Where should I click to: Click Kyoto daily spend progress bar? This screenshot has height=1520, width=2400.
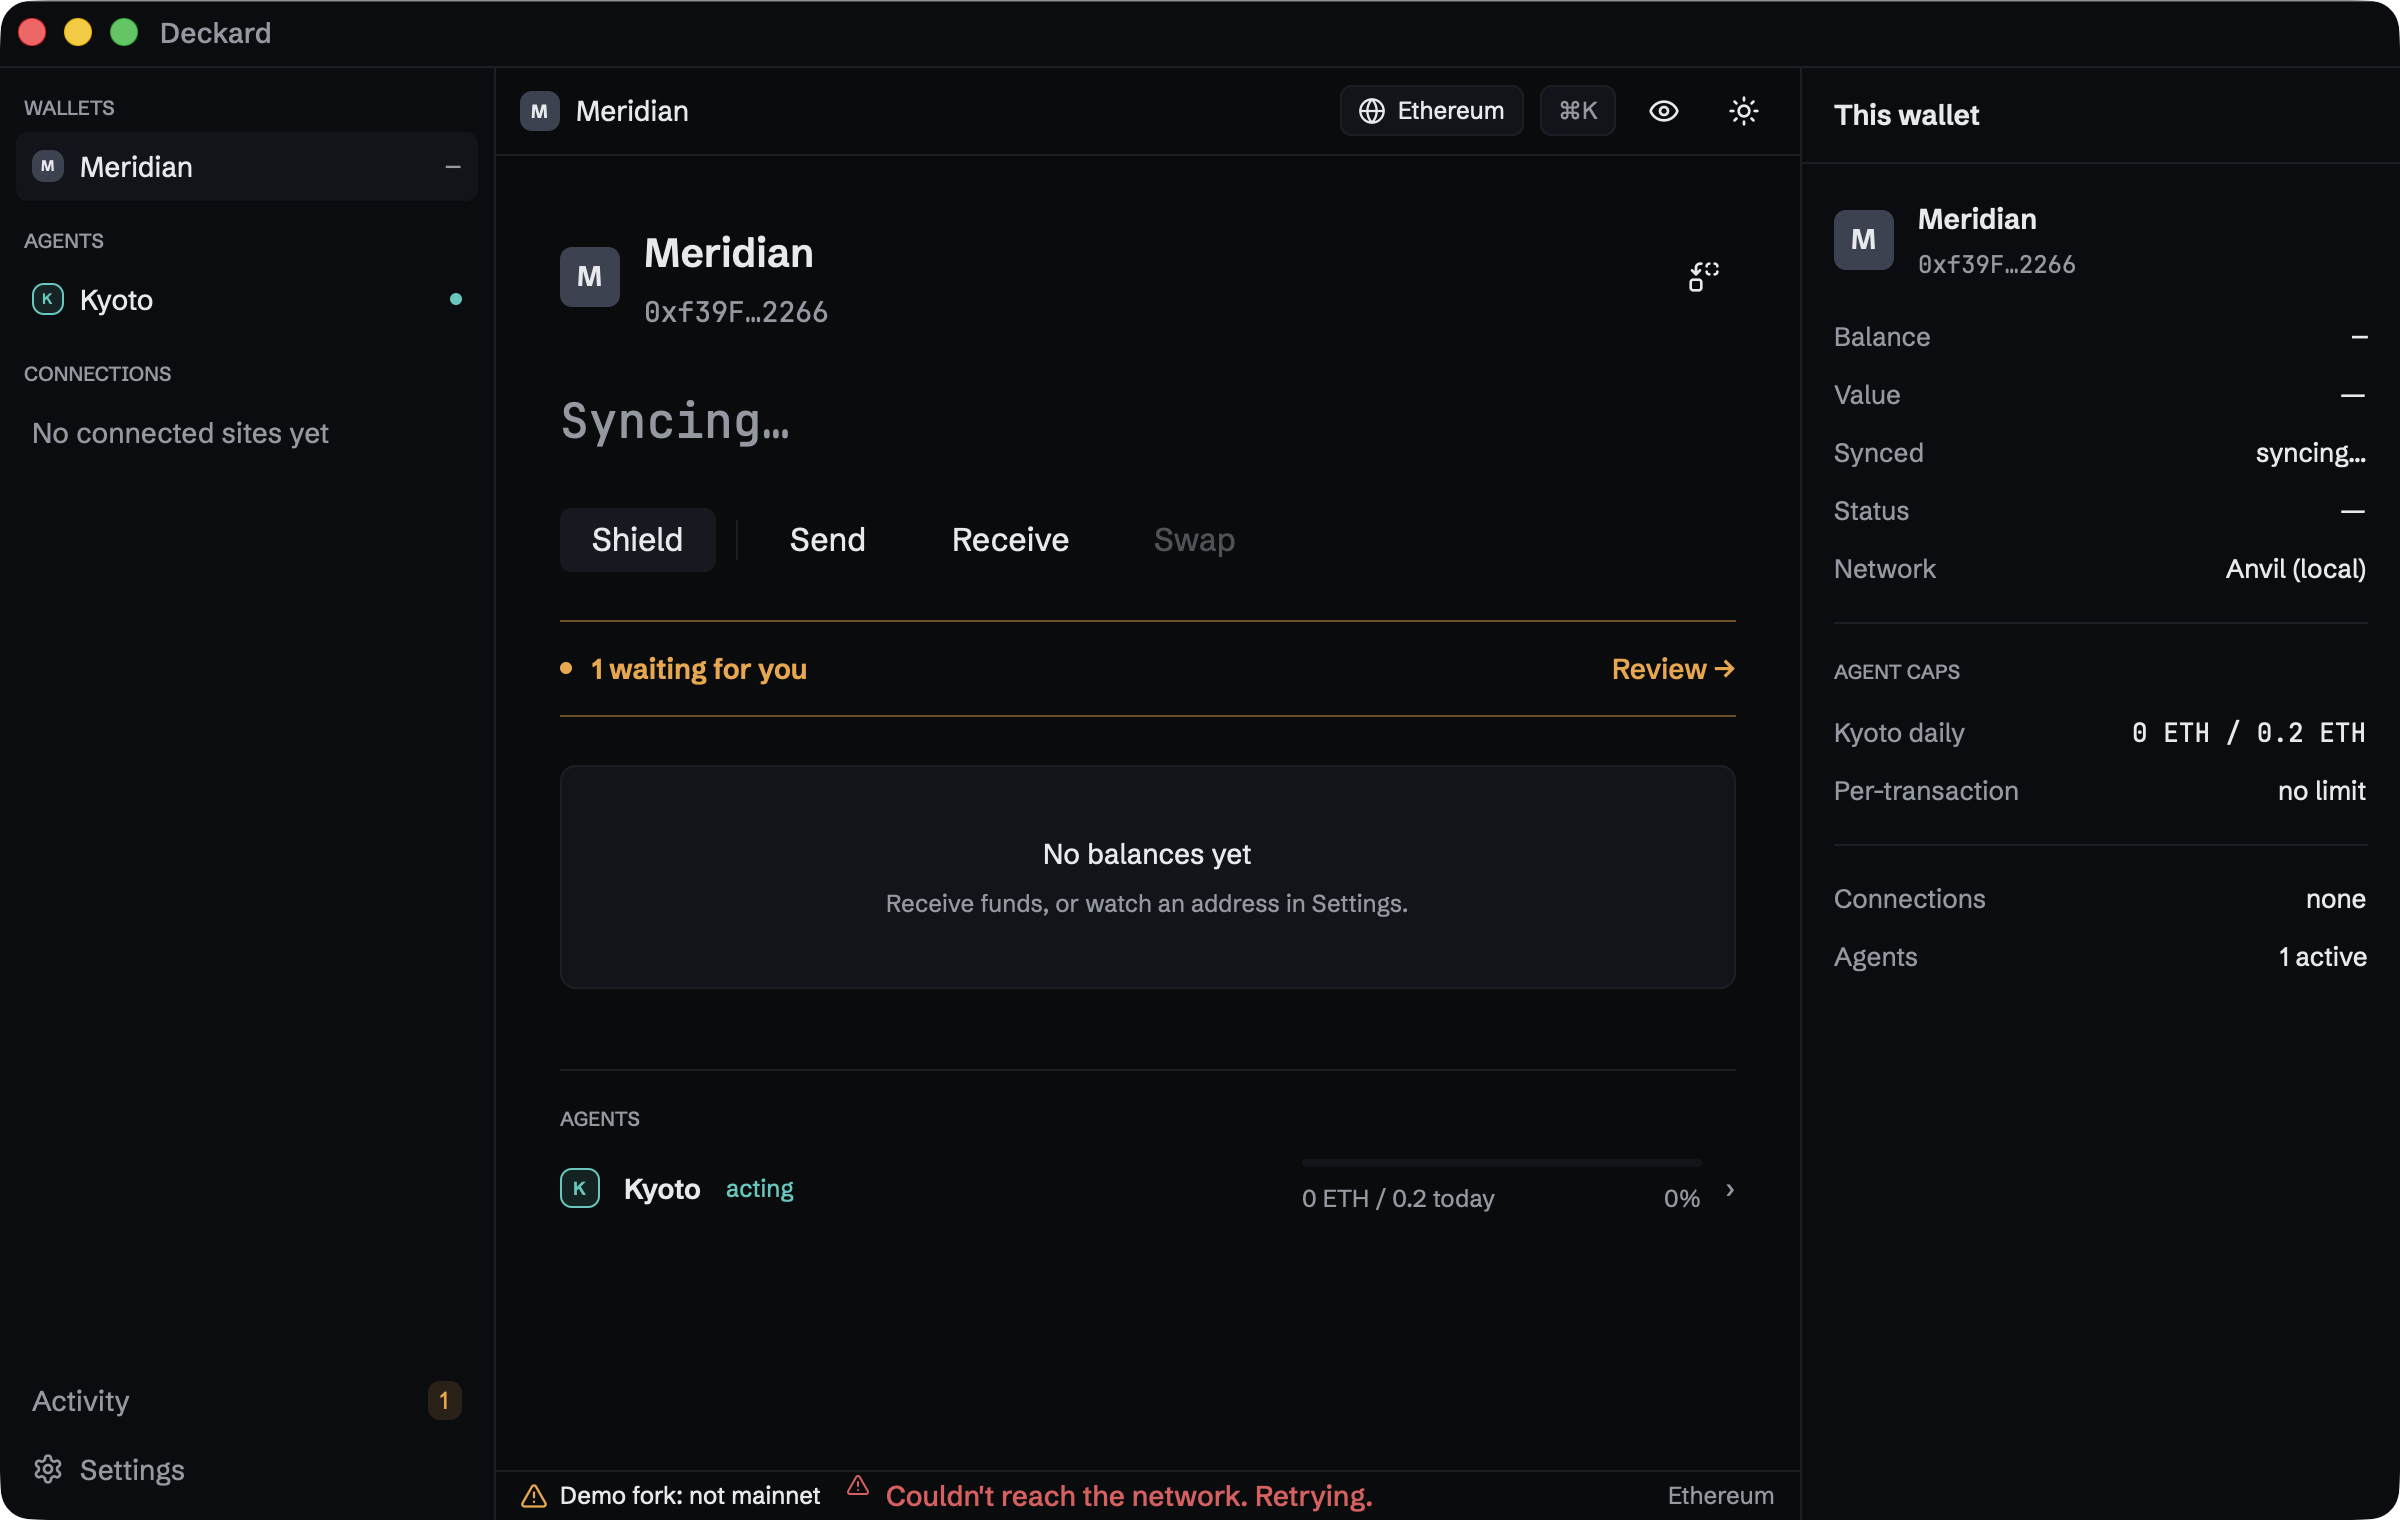1501,1163
